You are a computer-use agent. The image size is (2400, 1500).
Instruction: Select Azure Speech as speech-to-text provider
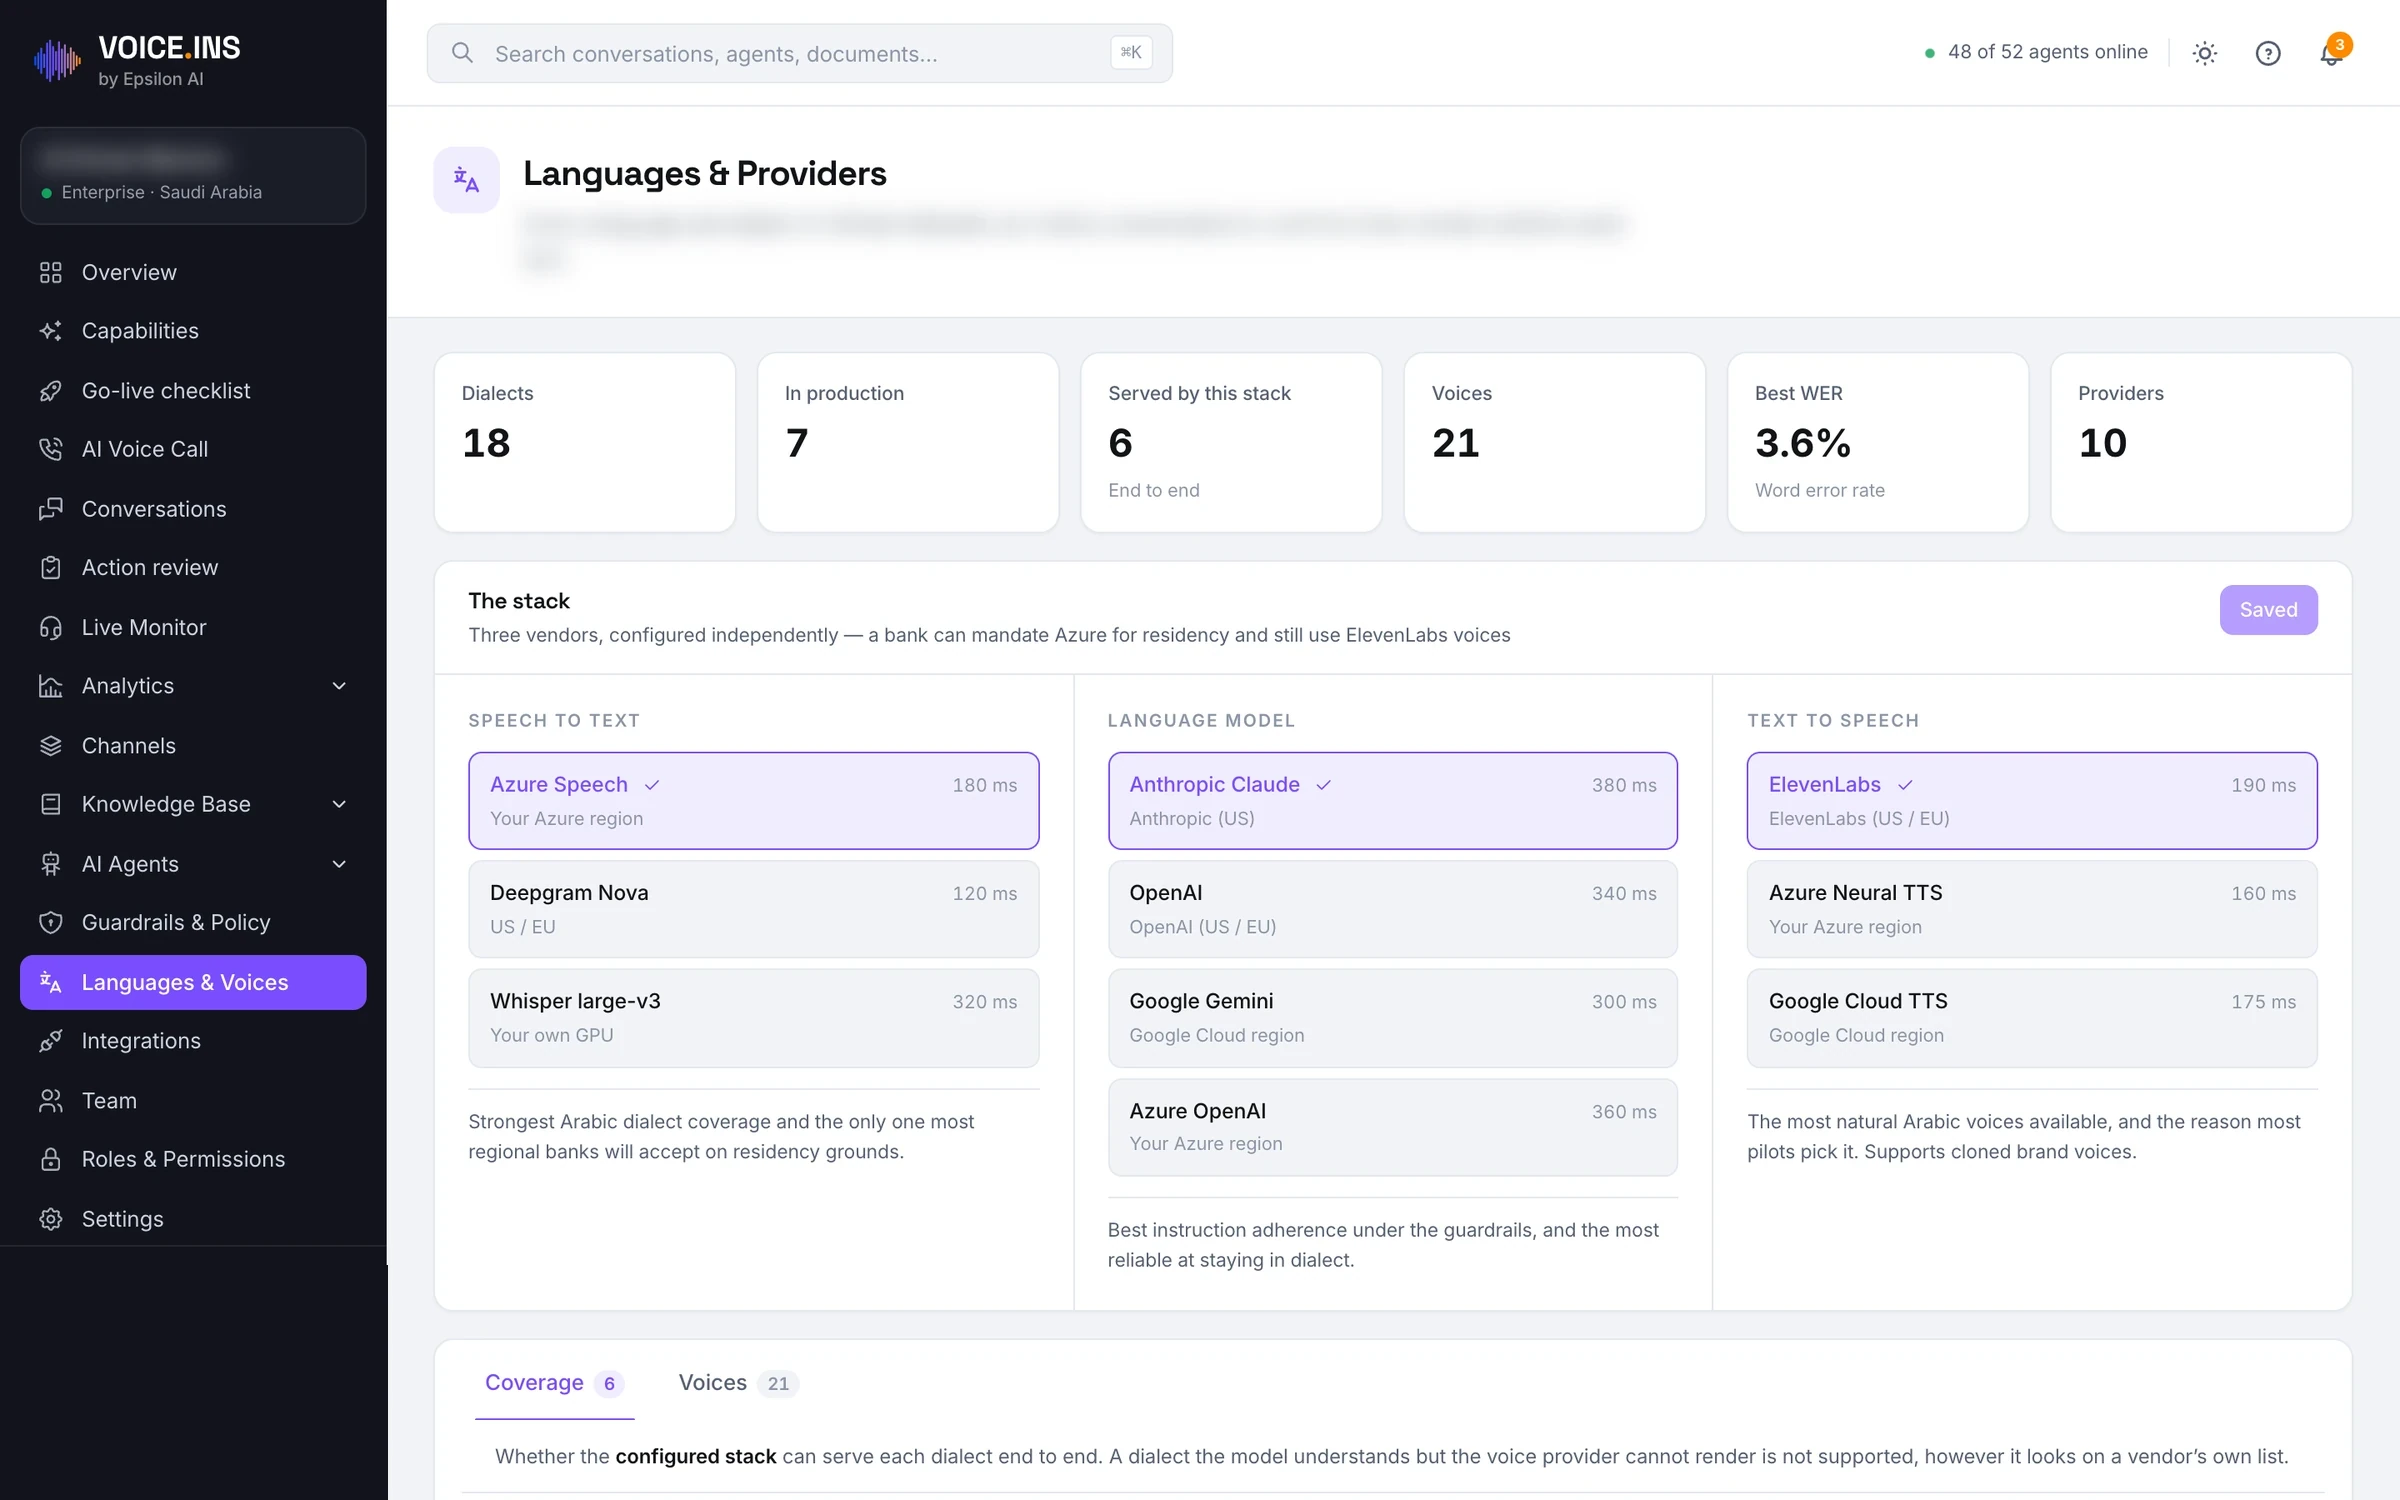(x=753, y=801)
